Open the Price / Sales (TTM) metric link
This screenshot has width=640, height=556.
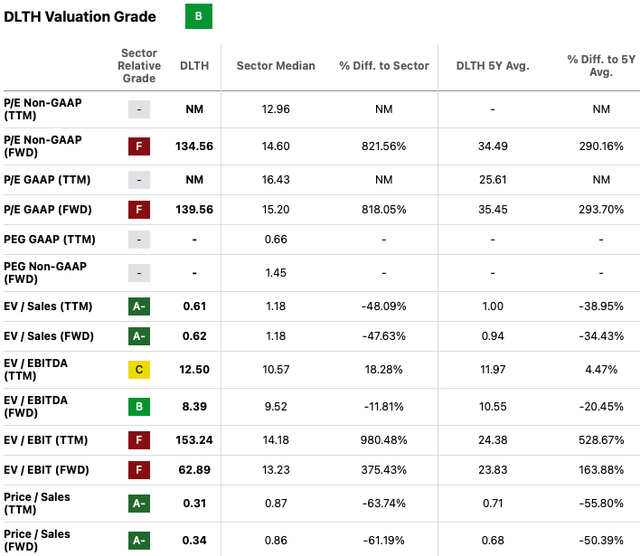pos(38,503)
